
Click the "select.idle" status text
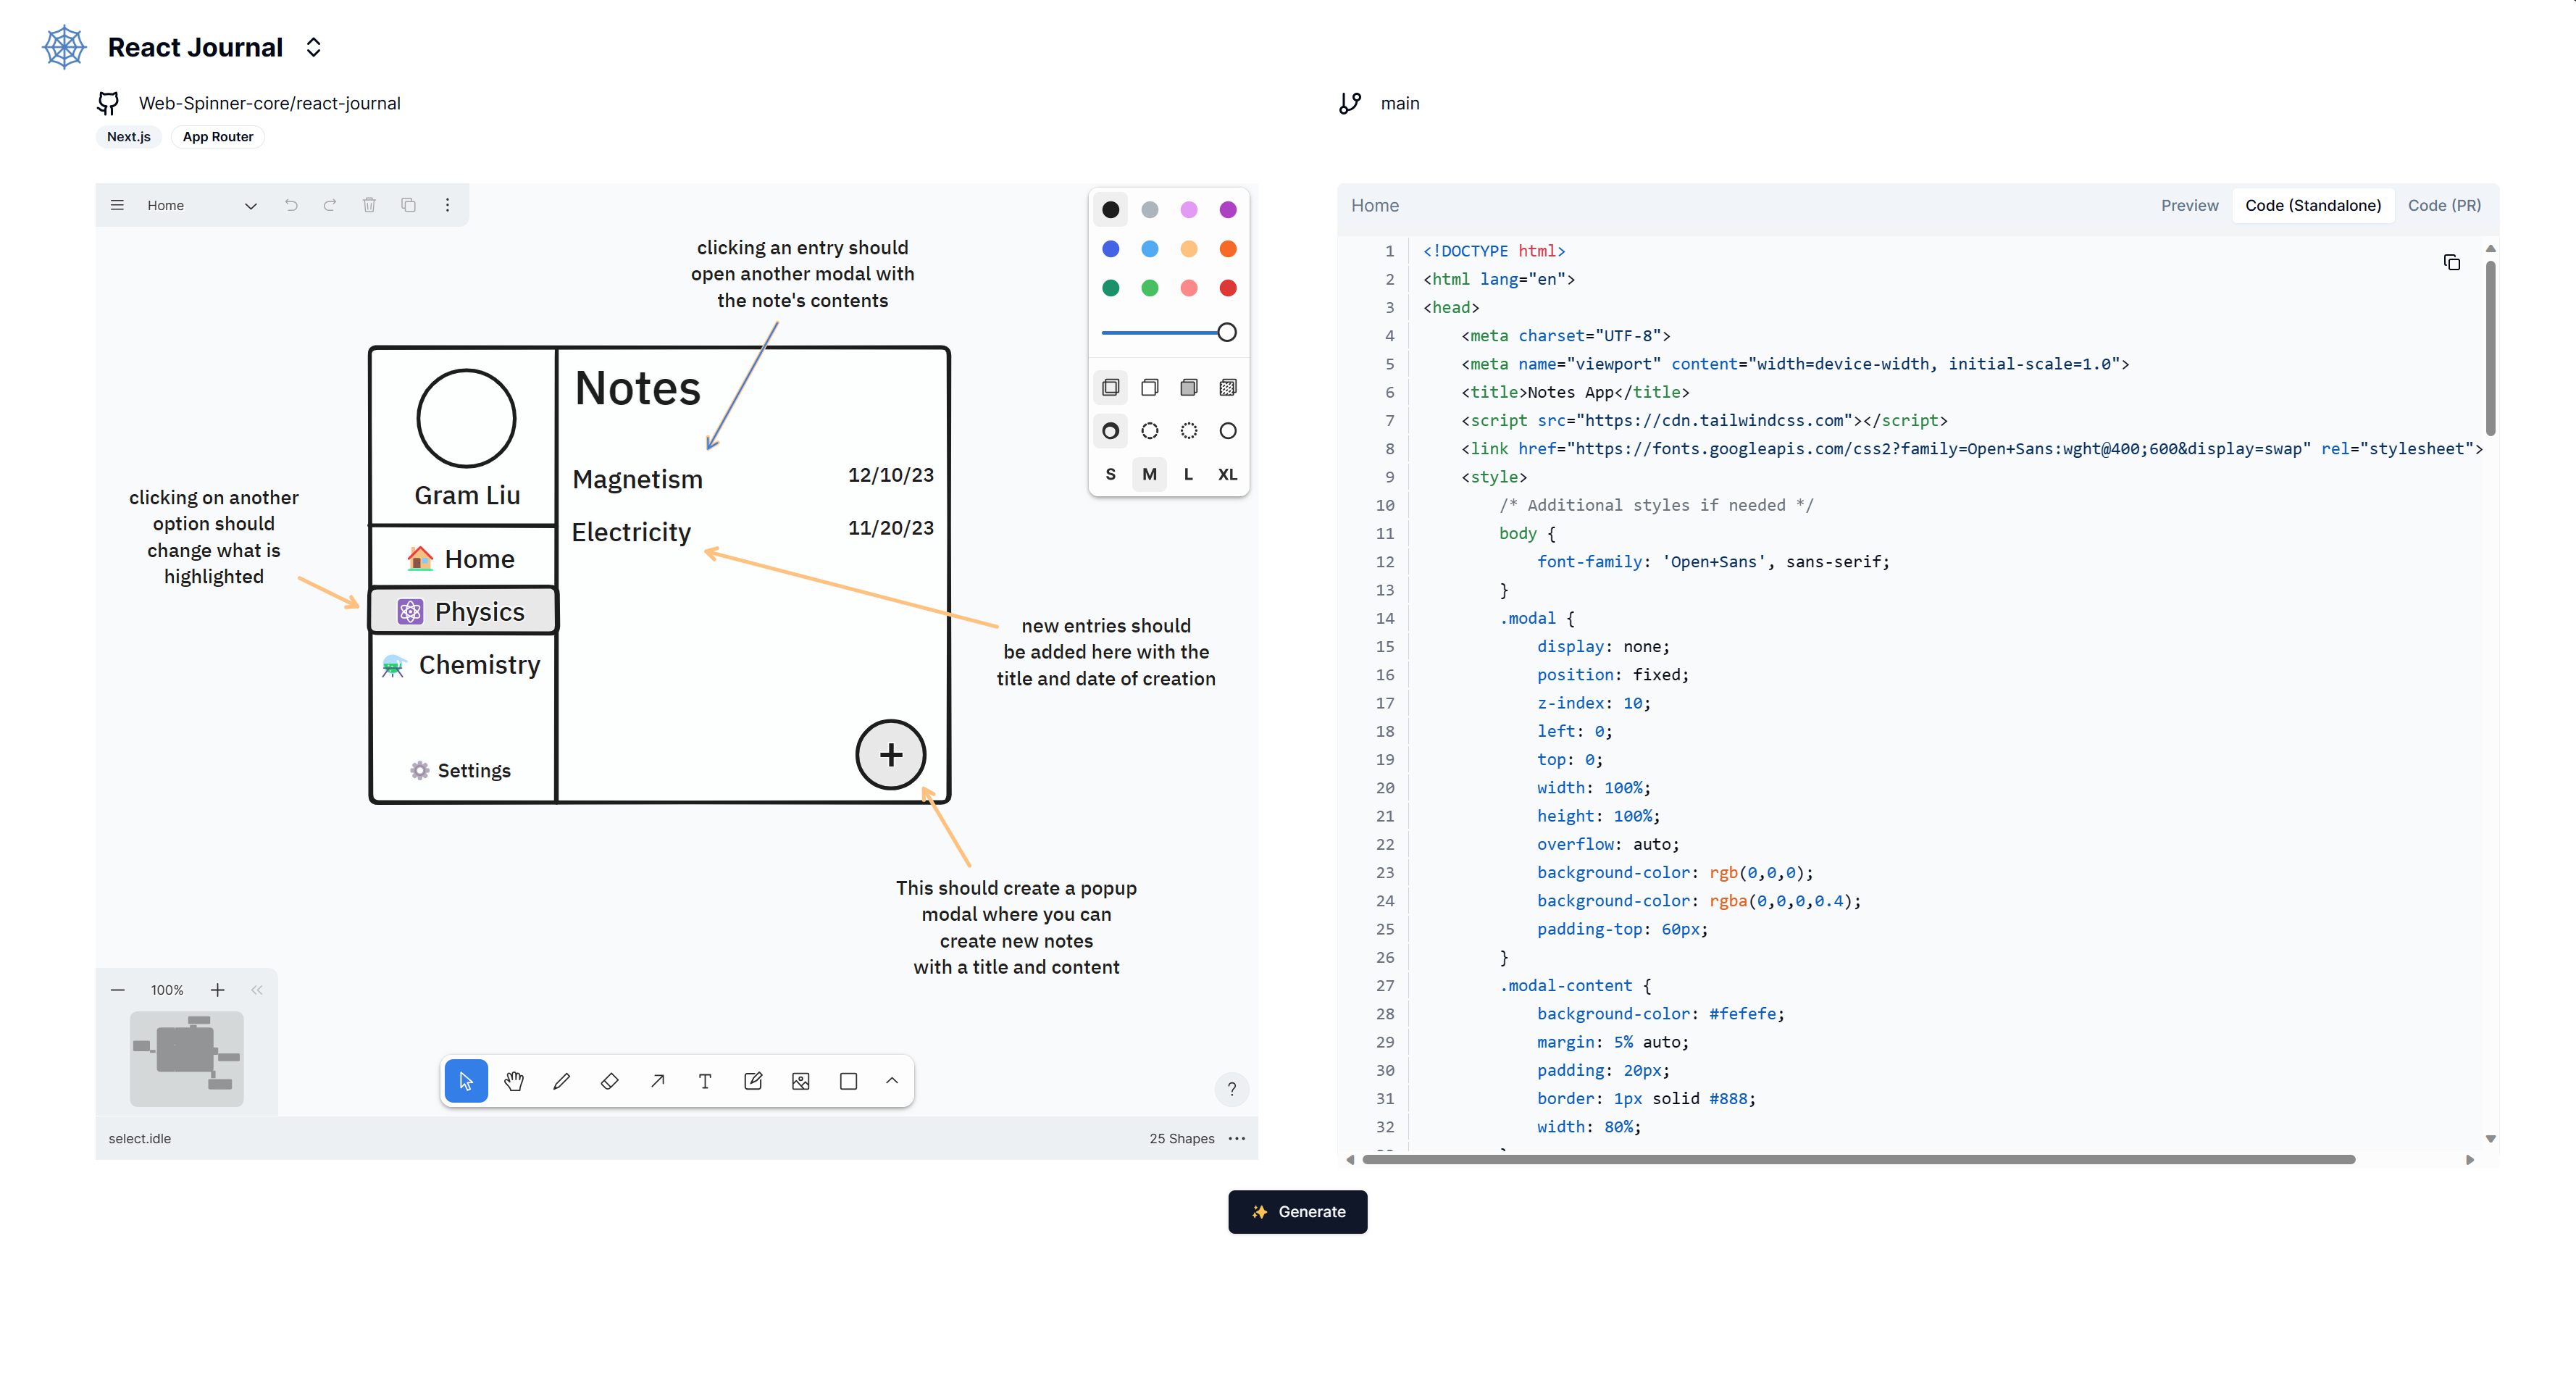(x=139, y=1139)
